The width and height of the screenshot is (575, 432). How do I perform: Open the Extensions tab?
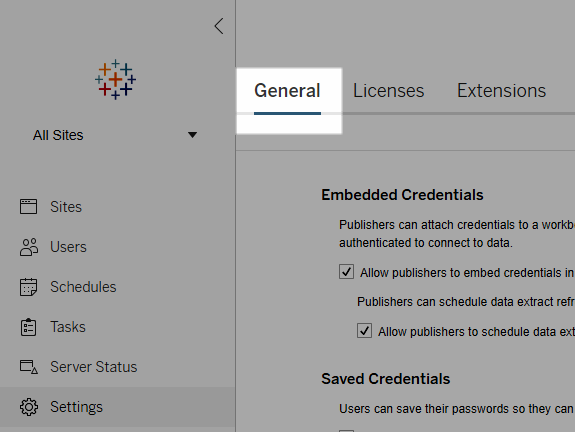pyautogui.click(x=501, y=91)
